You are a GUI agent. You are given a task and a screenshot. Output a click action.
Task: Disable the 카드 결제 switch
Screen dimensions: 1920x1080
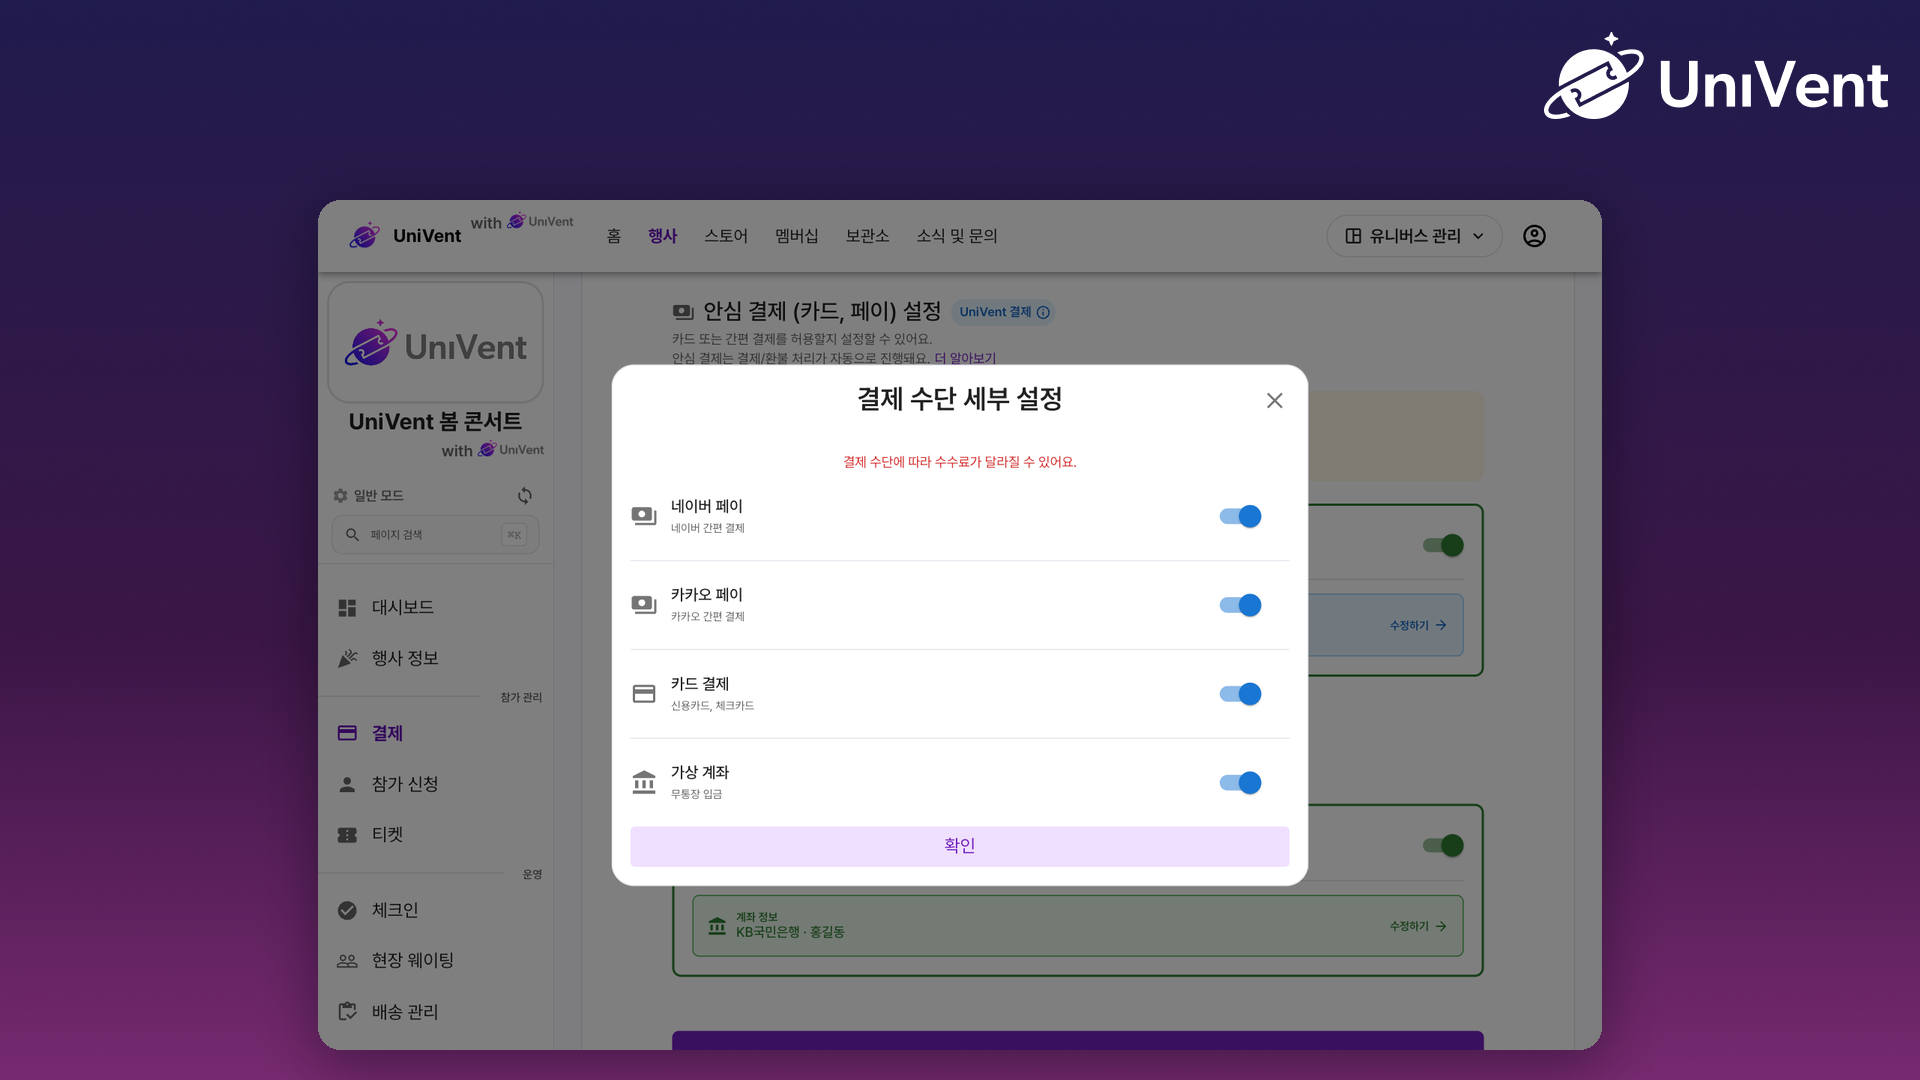[x=1240, y=694]
